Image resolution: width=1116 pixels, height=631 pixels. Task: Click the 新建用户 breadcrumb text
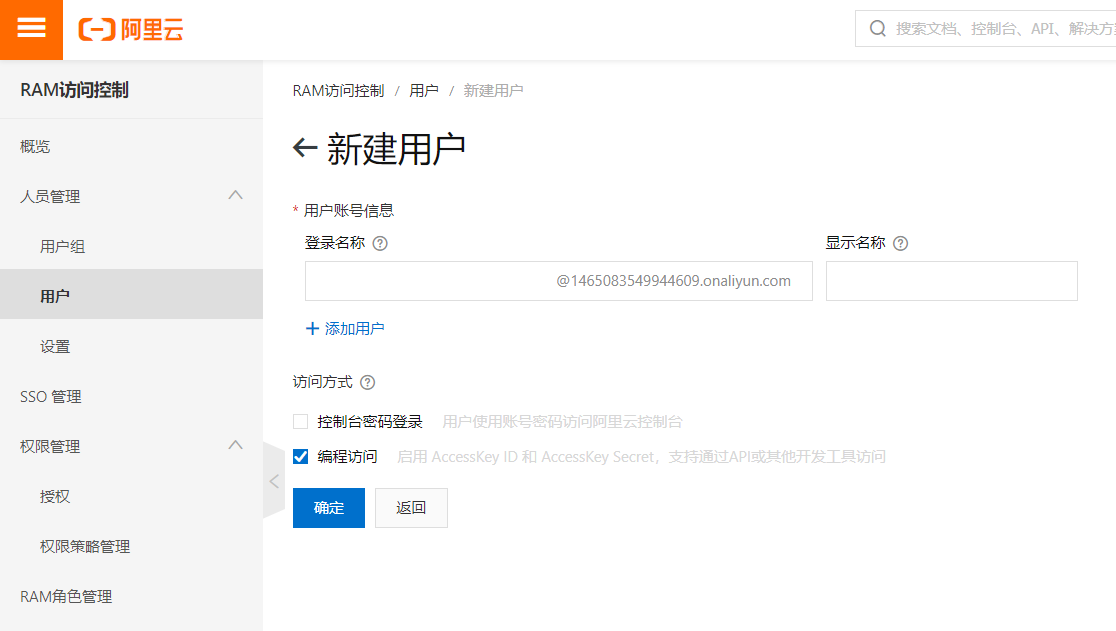point(493,91)
